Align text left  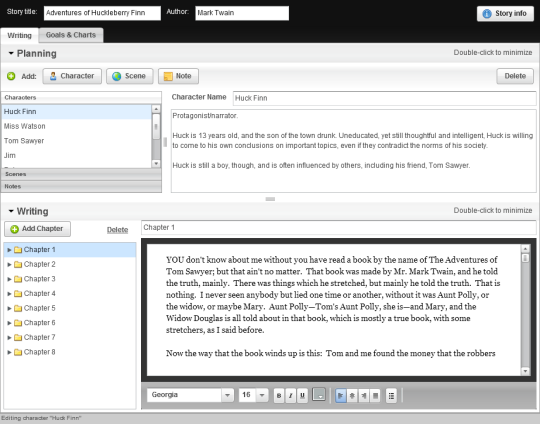tap(341, 396)
